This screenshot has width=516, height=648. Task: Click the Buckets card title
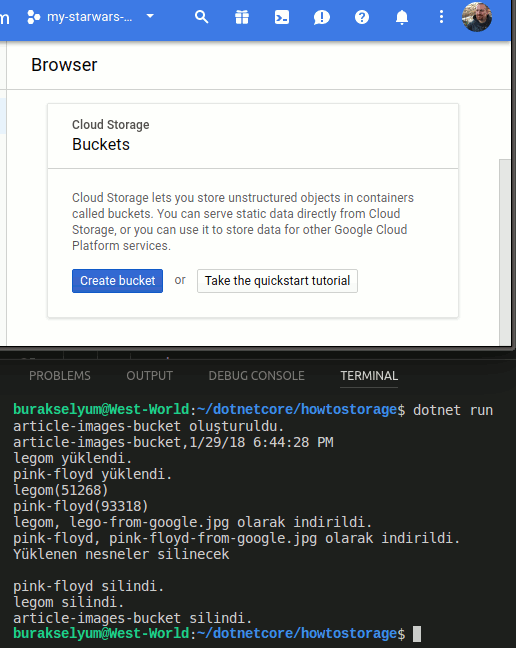(101, 145)
